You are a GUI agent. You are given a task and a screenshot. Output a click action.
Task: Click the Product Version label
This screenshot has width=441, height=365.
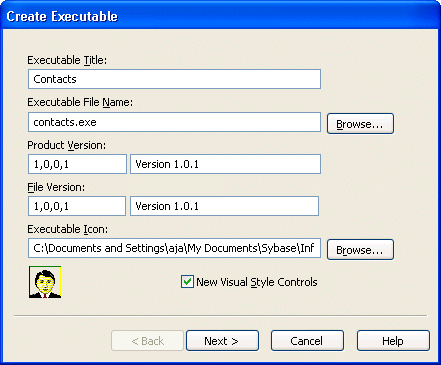pyautogui.click(x=67, y=145)
